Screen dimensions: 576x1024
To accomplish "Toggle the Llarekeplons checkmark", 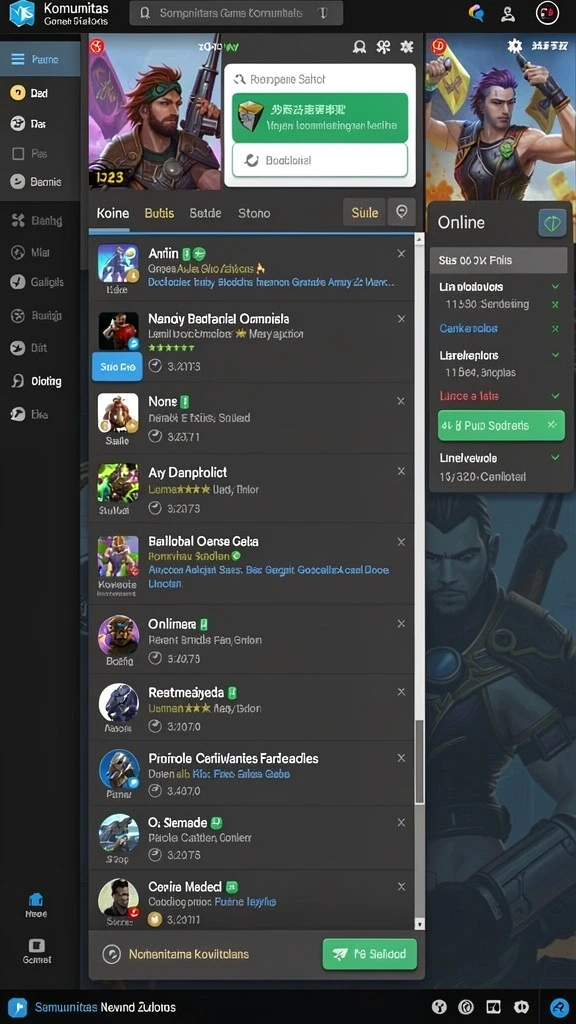I will pos(556,355).
